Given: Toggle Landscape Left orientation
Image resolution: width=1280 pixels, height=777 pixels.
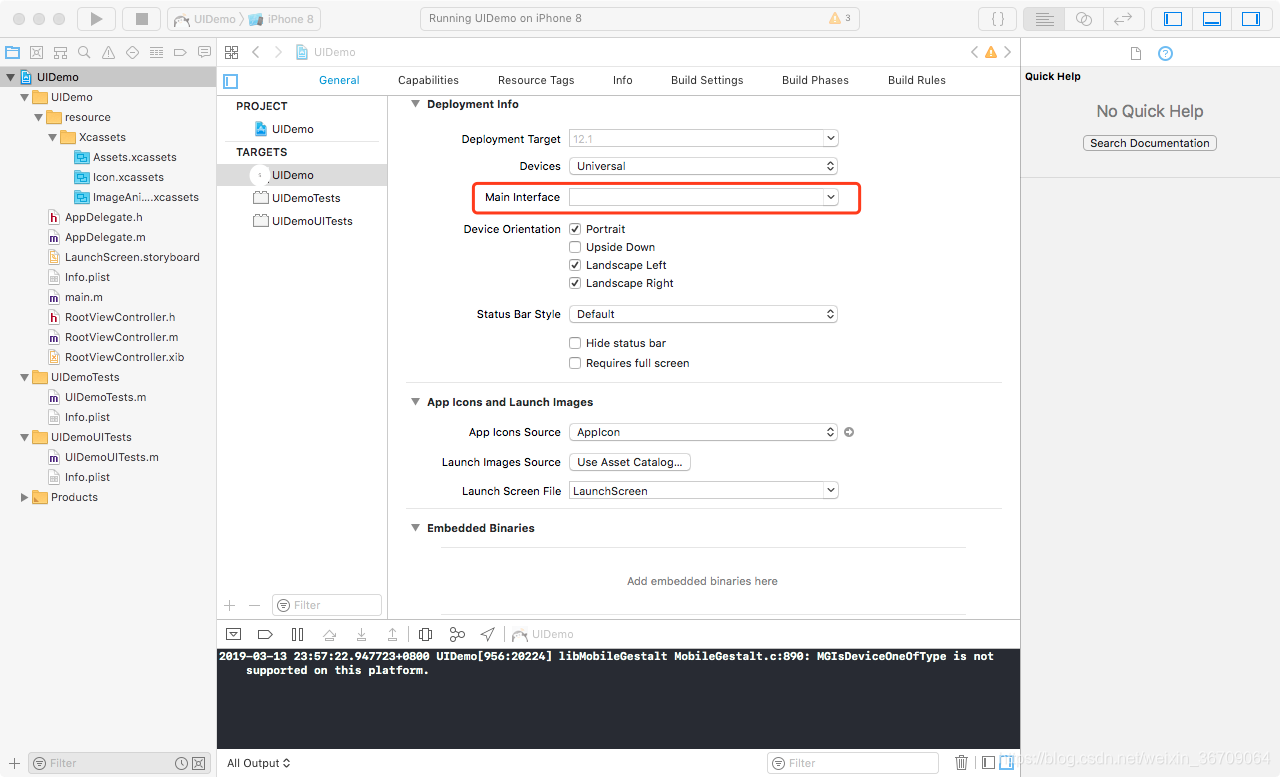Looking at the screenshot, I should click(575, 265).
